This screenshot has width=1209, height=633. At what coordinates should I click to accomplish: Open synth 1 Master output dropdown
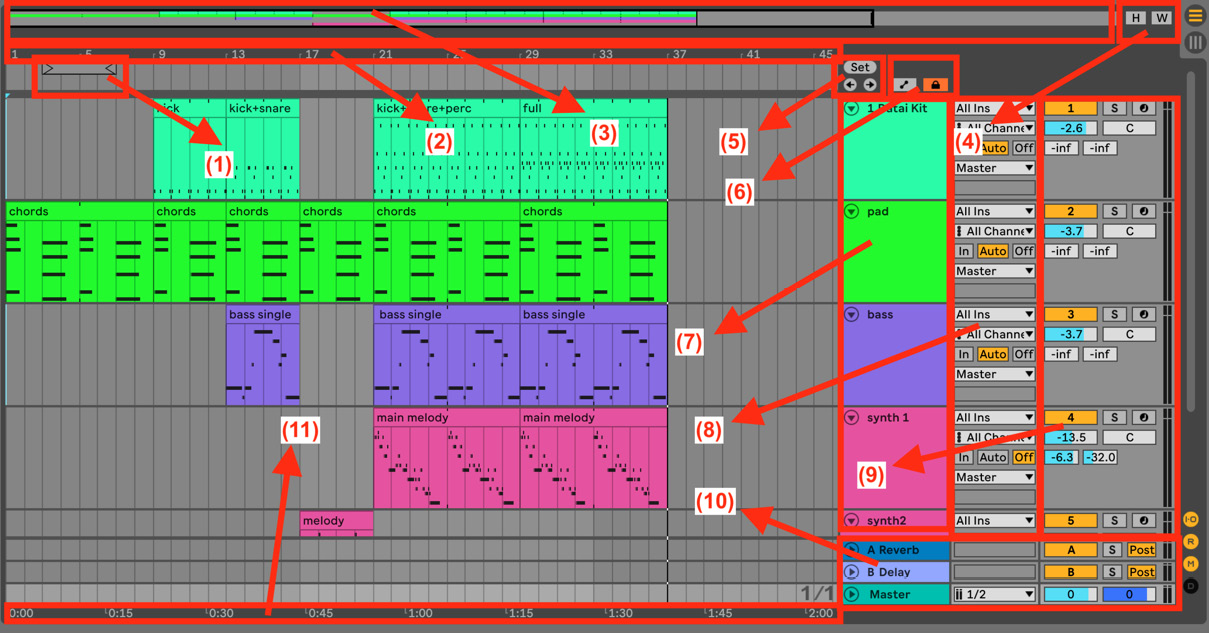point(995,477)
